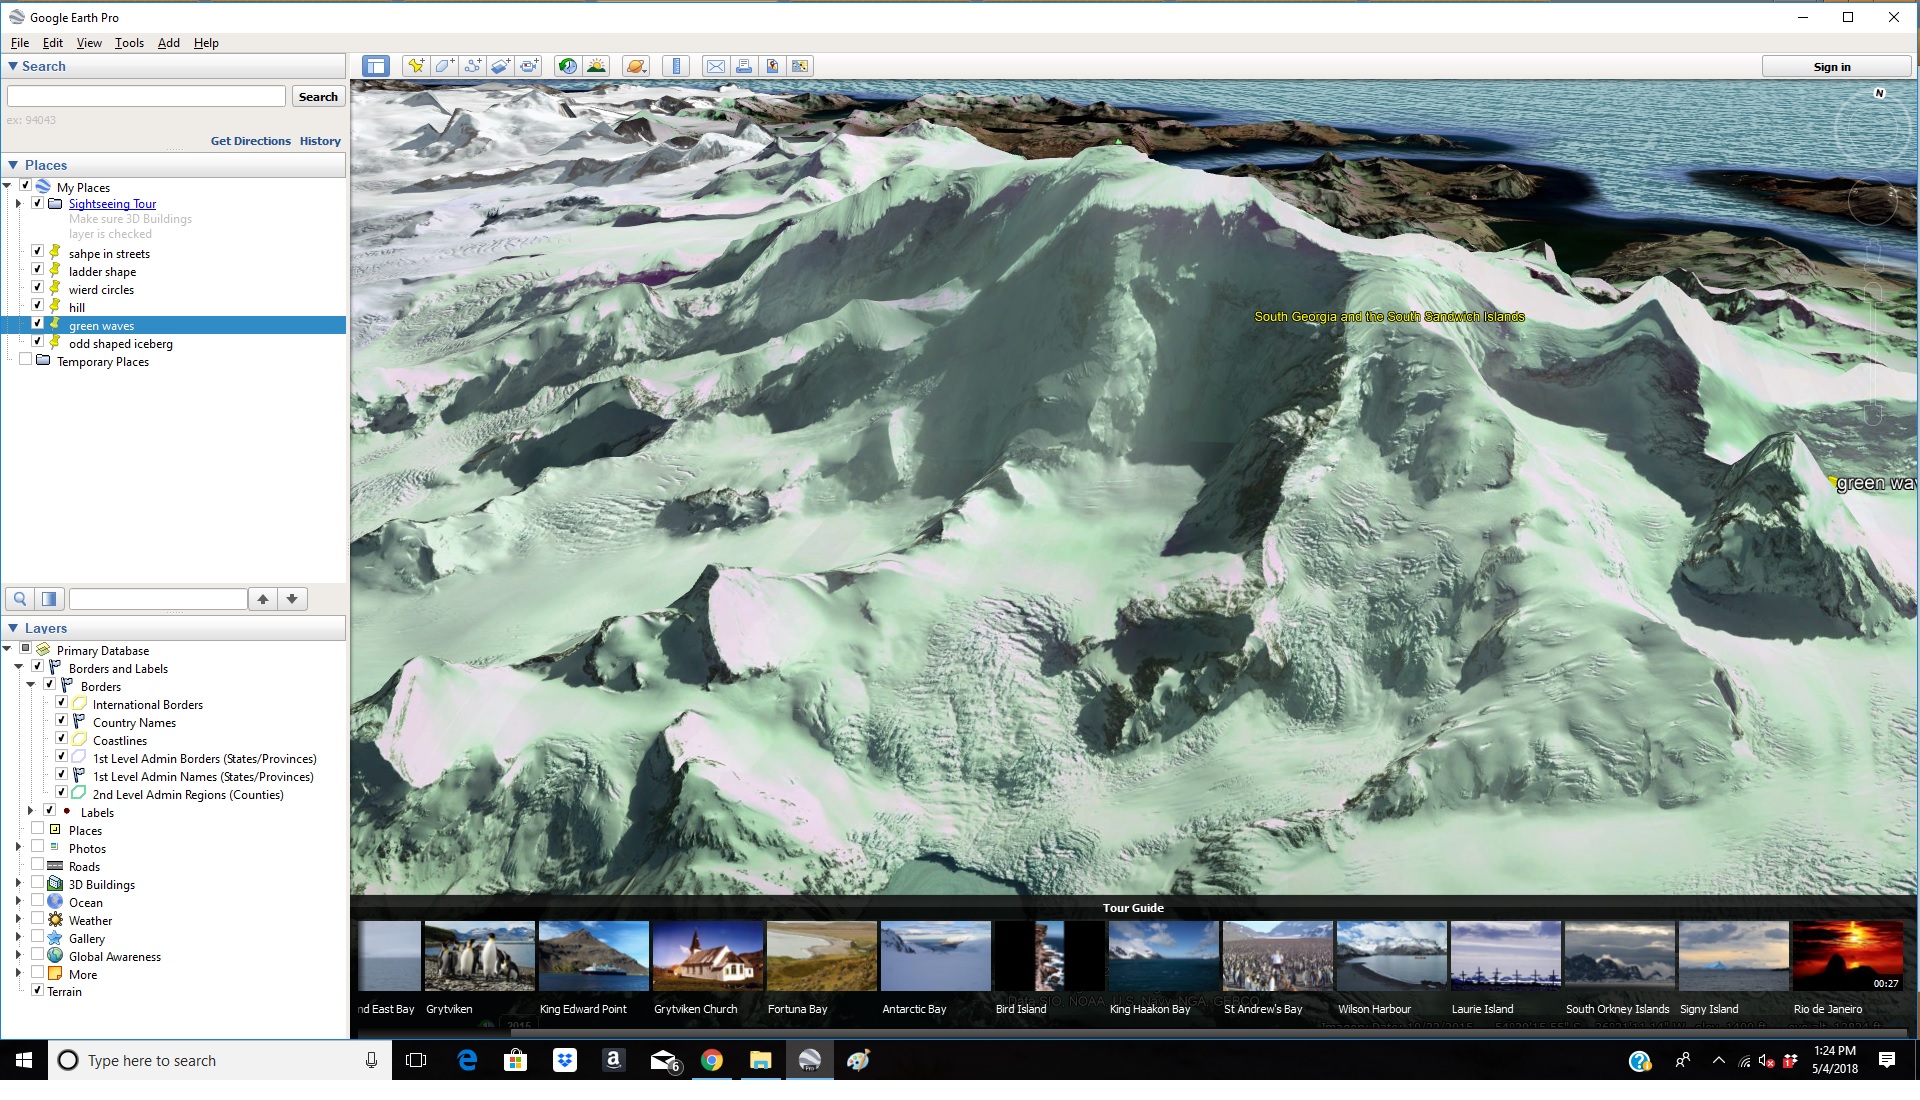The image size is (1920, 1100).
Task: Toggle the 'wierd circles' placemark checkbox
Action: click(x=37, y=287)
